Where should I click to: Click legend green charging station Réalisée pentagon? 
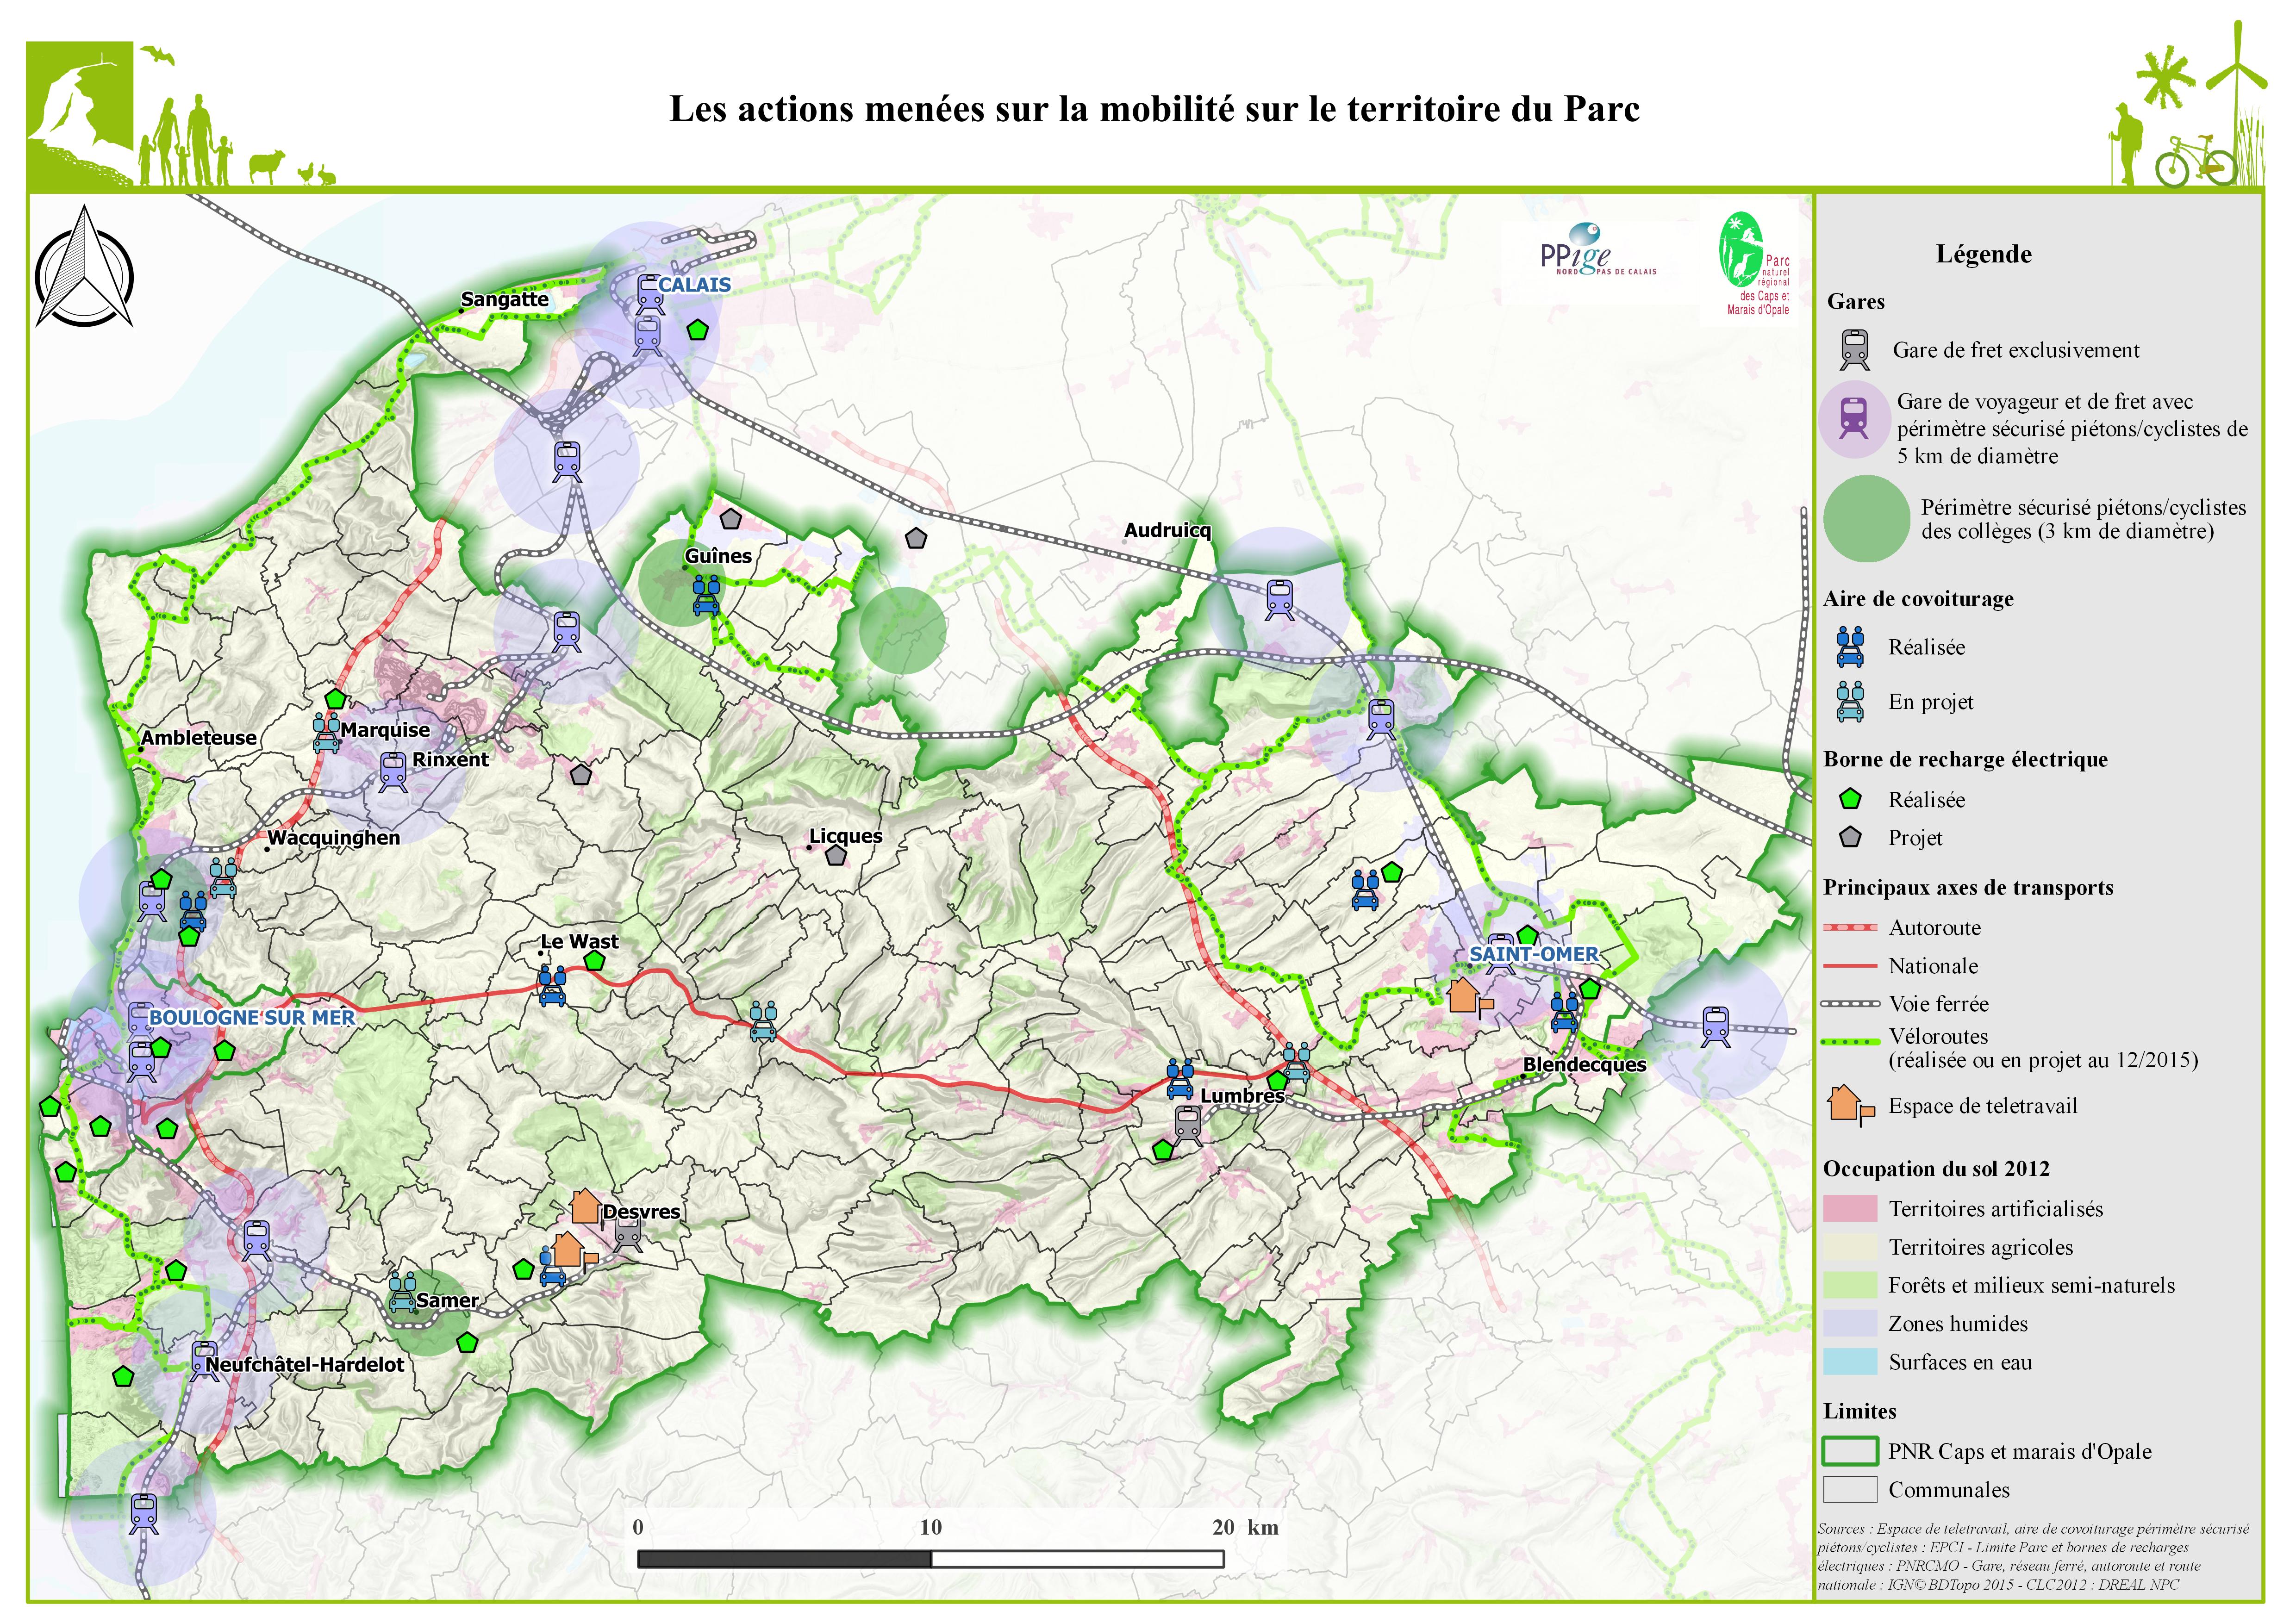1851,799
